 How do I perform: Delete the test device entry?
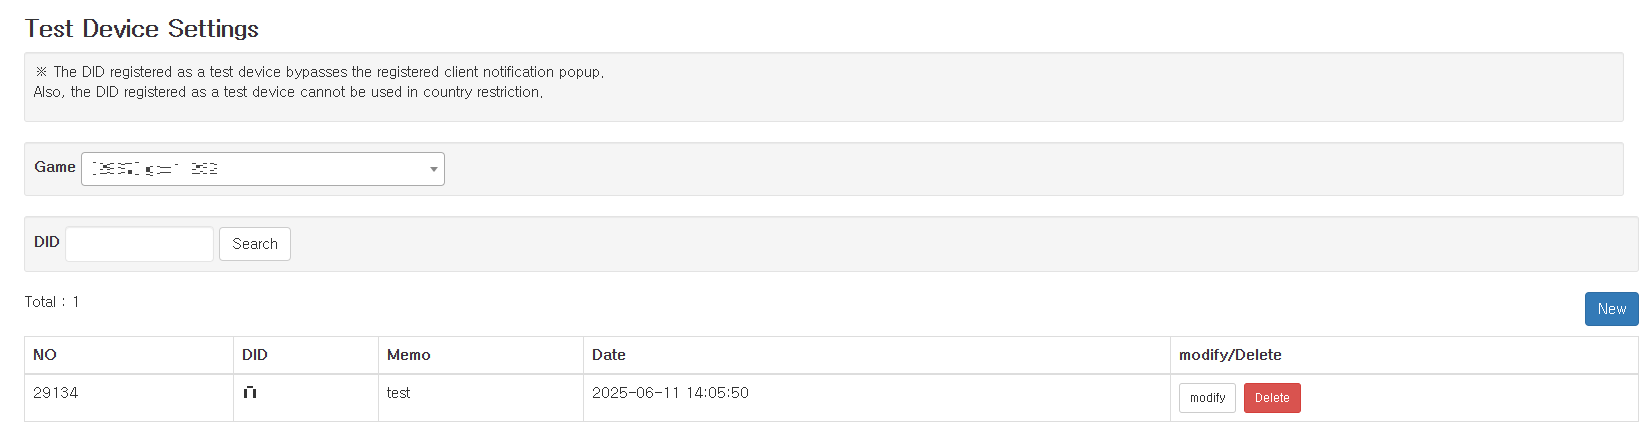(1271, 398)
